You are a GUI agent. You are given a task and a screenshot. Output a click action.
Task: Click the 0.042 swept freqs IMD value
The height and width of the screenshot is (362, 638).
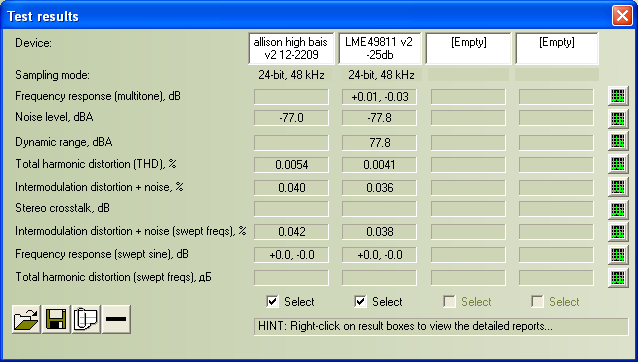click(x=291, y=232)
